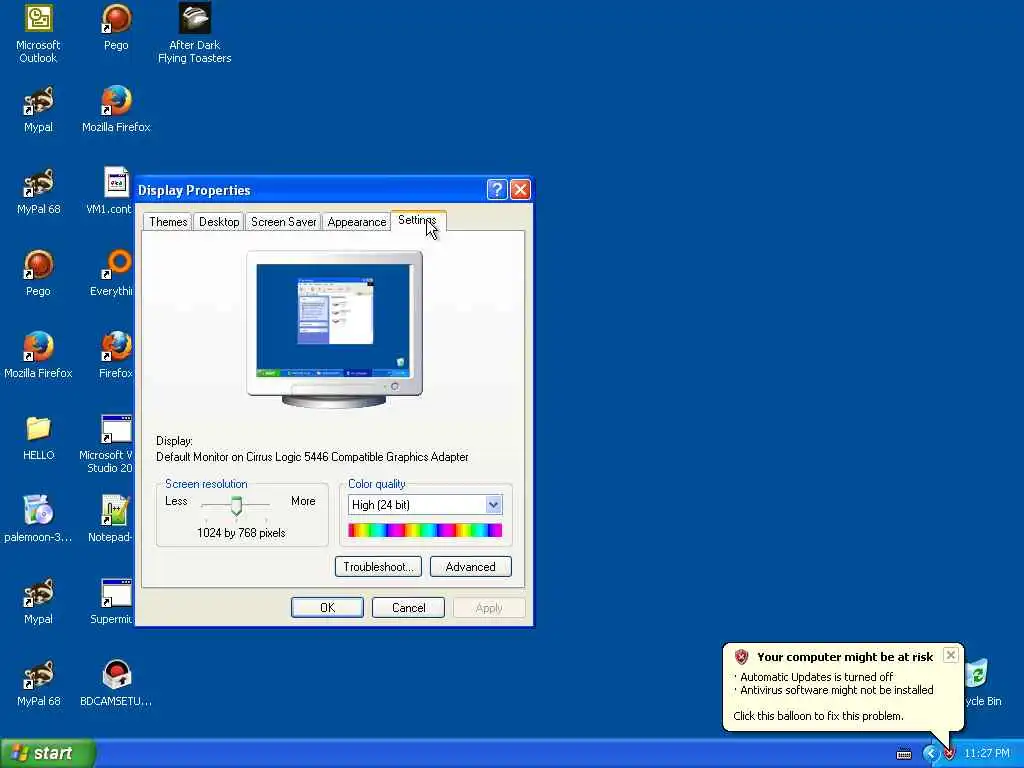Switch to the Desktop tab
Screen dimensions: 1024x768
point(219,222)
